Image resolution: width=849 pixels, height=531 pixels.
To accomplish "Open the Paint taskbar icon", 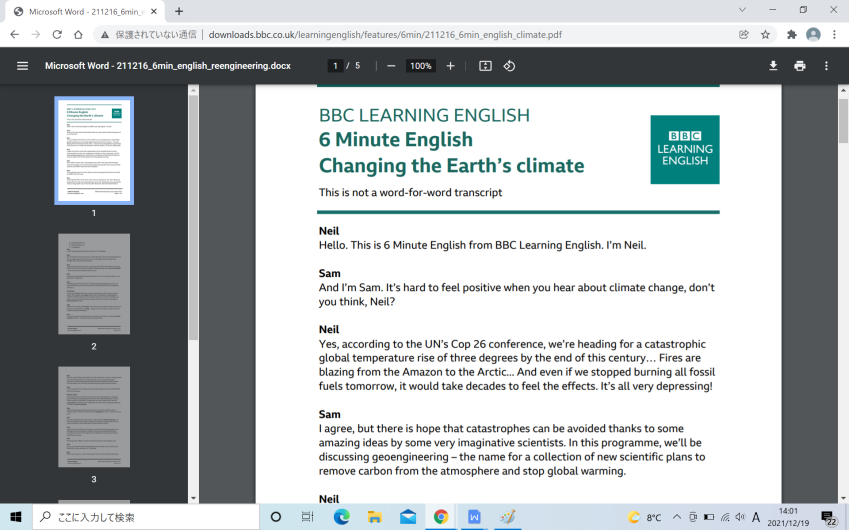I will 507,517.
